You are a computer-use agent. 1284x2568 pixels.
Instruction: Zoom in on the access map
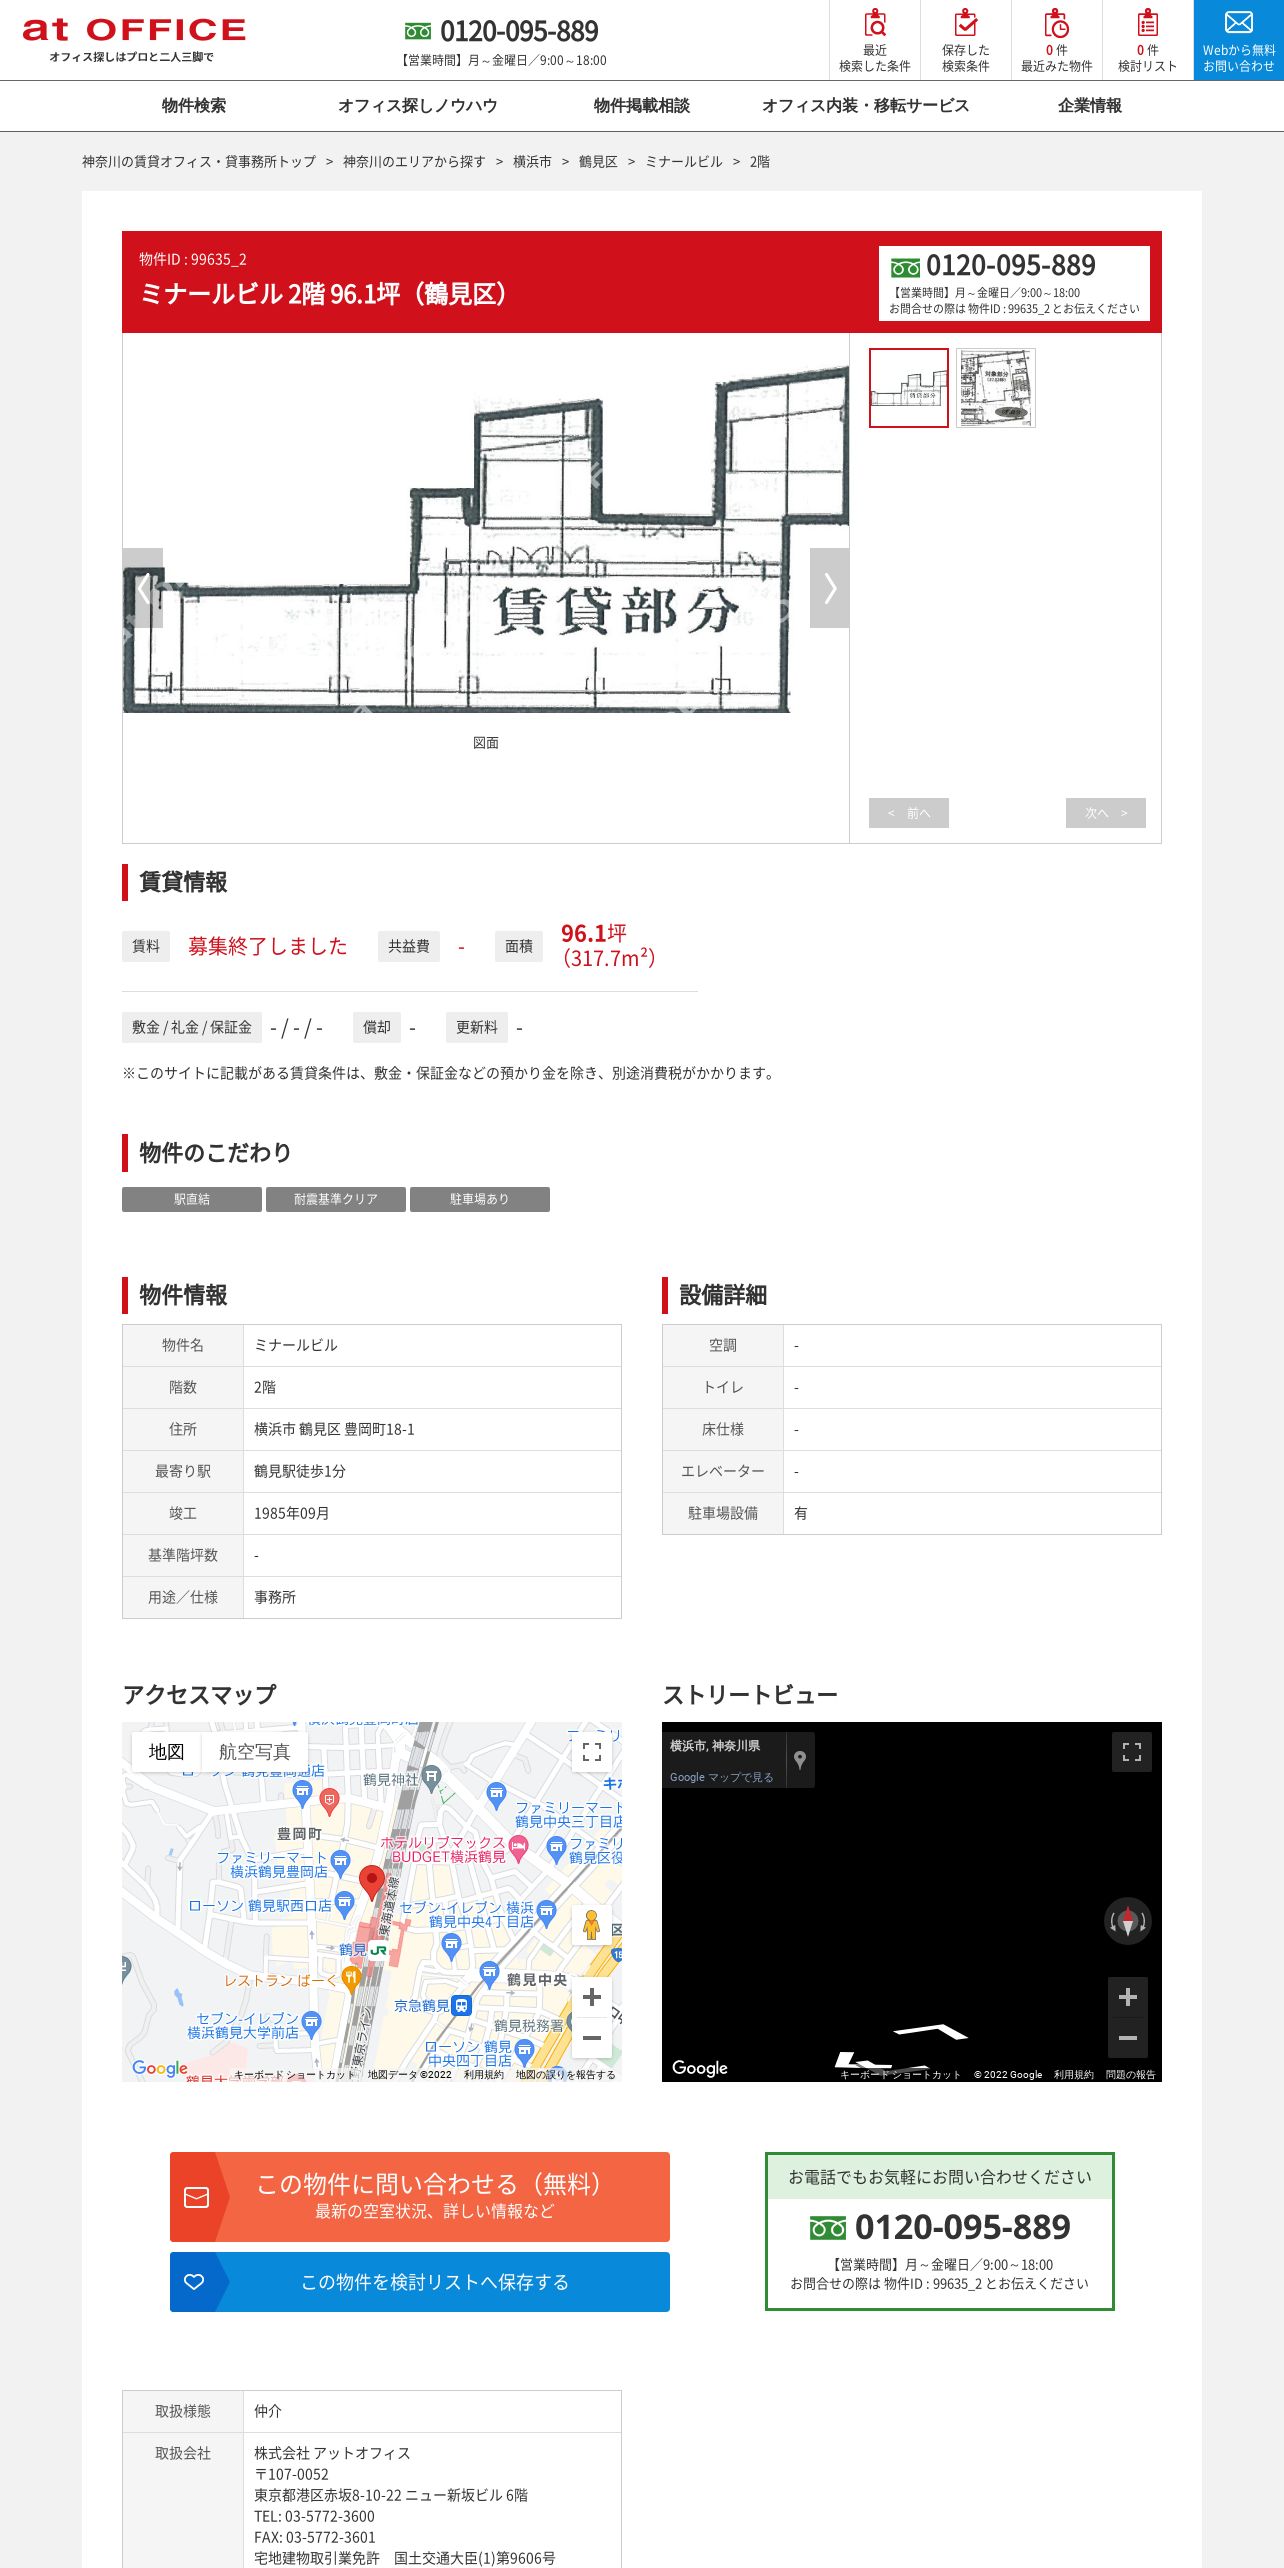[x=591, y=1997]
